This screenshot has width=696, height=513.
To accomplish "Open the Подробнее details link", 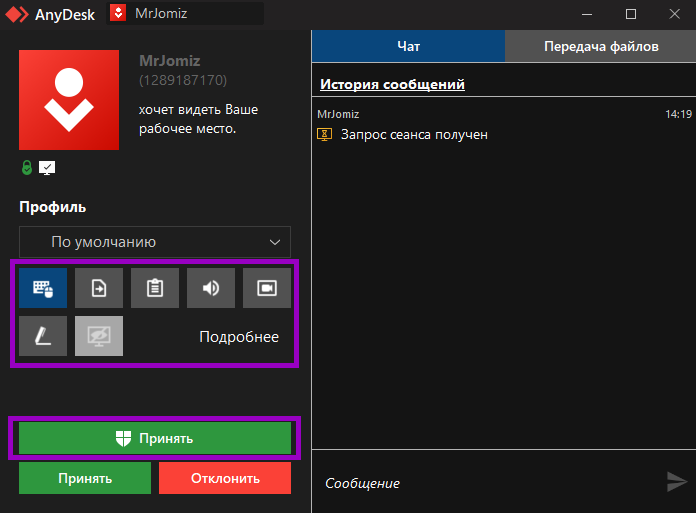I will (x=239, y=337).
